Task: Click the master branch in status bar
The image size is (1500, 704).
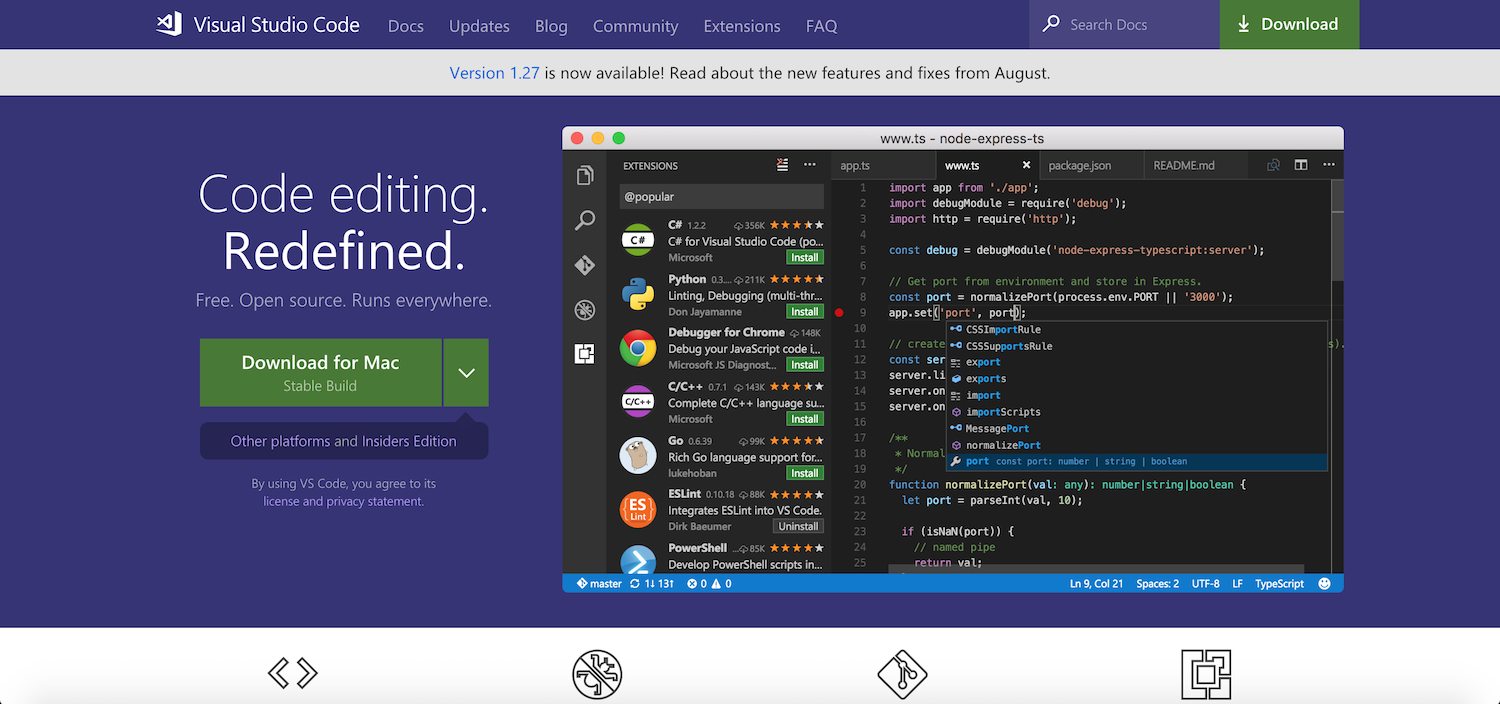Action: (598, 584)
